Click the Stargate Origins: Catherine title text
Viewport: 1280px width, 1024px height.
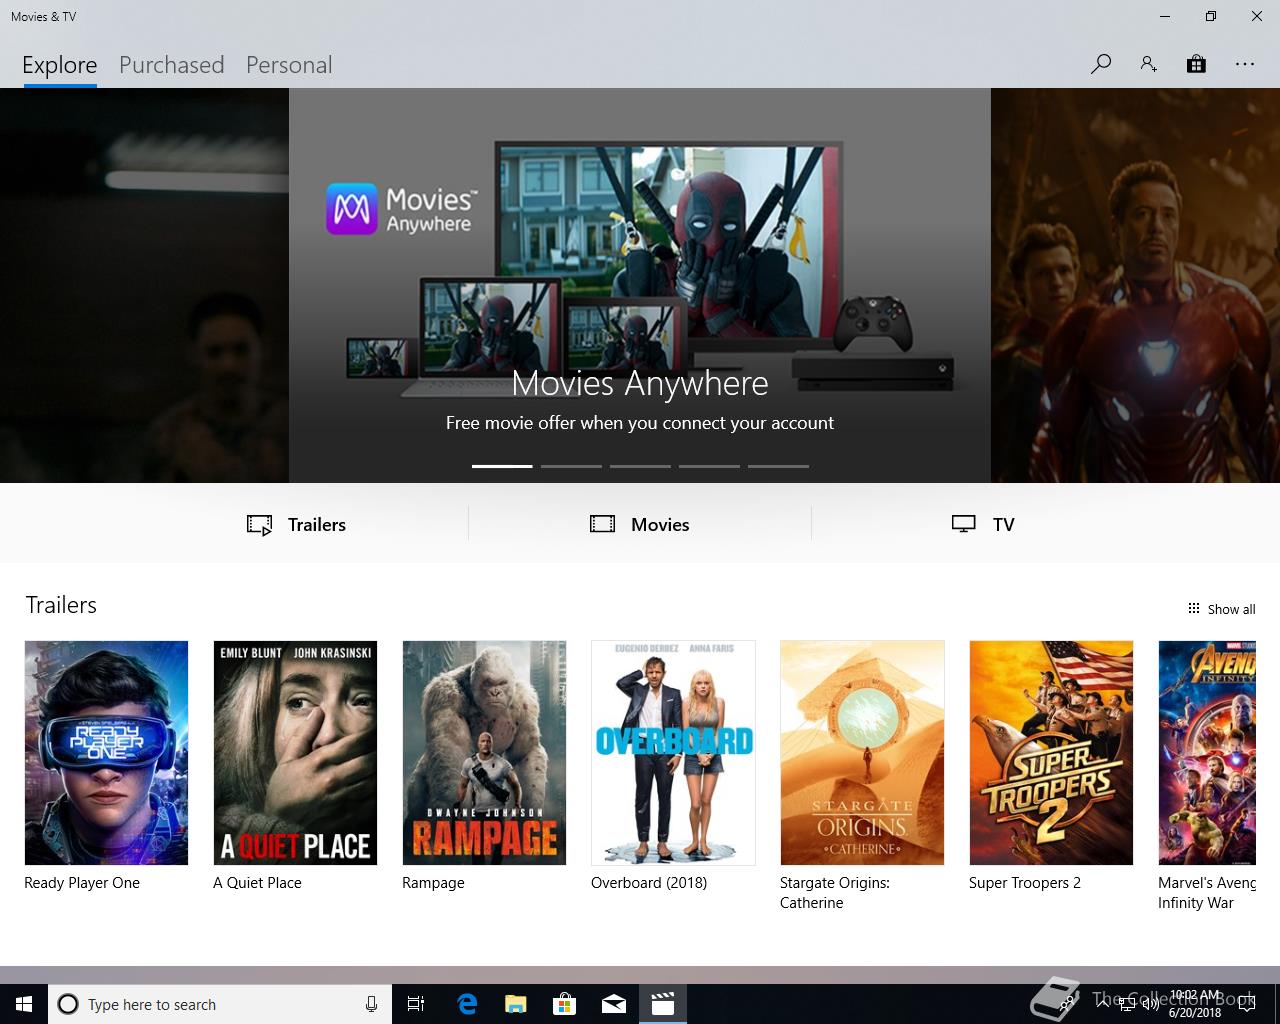(835, 893)
